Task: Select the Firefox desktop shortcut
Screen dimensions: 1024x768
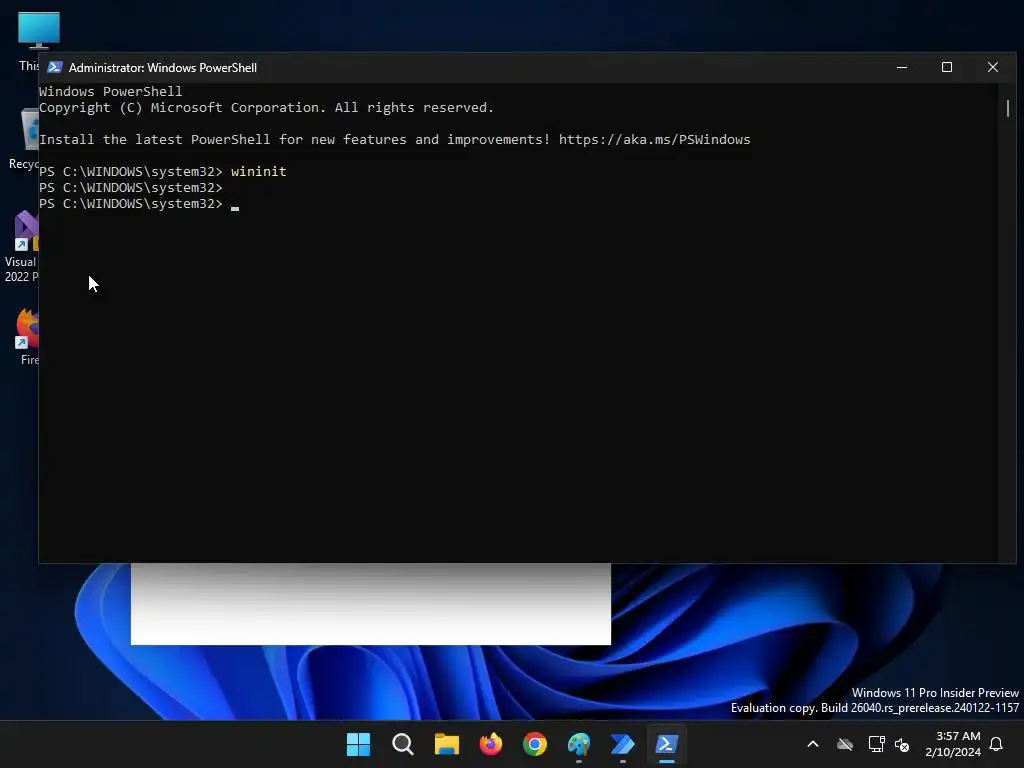Action: pyautogui.click(x=27, y=336)
